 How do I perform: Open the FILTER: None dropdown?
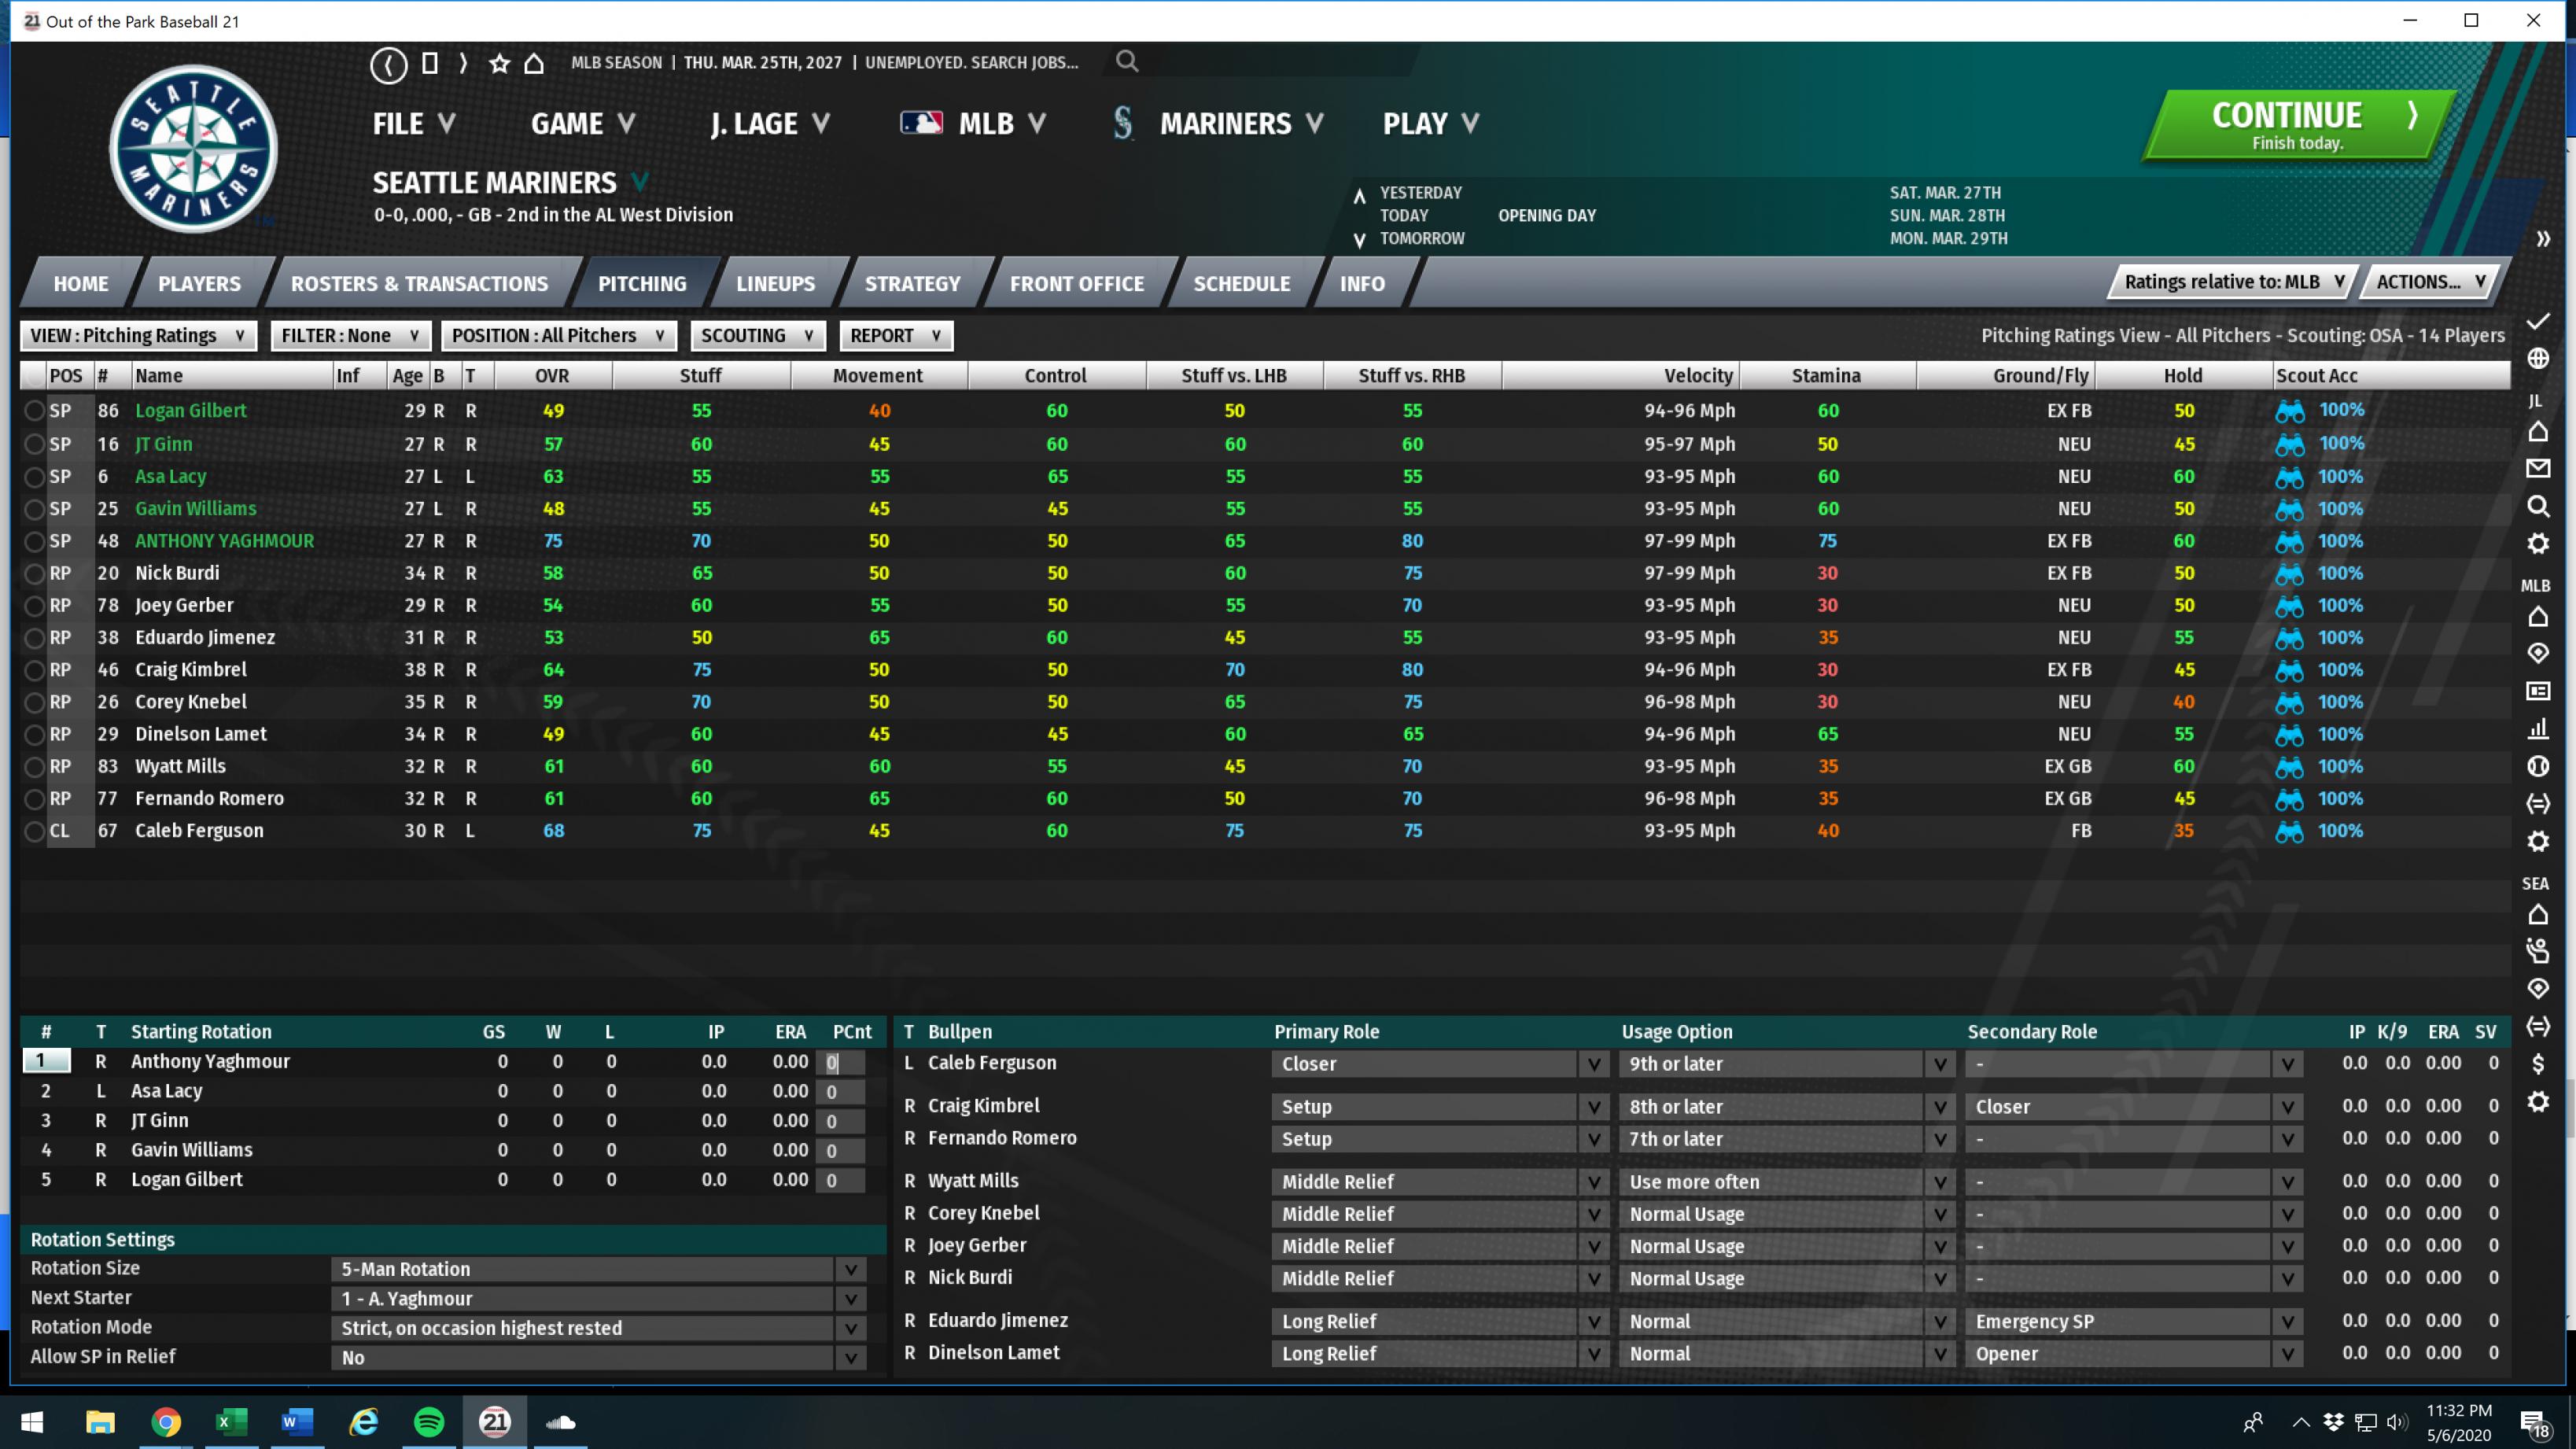[x=350, y=336]
